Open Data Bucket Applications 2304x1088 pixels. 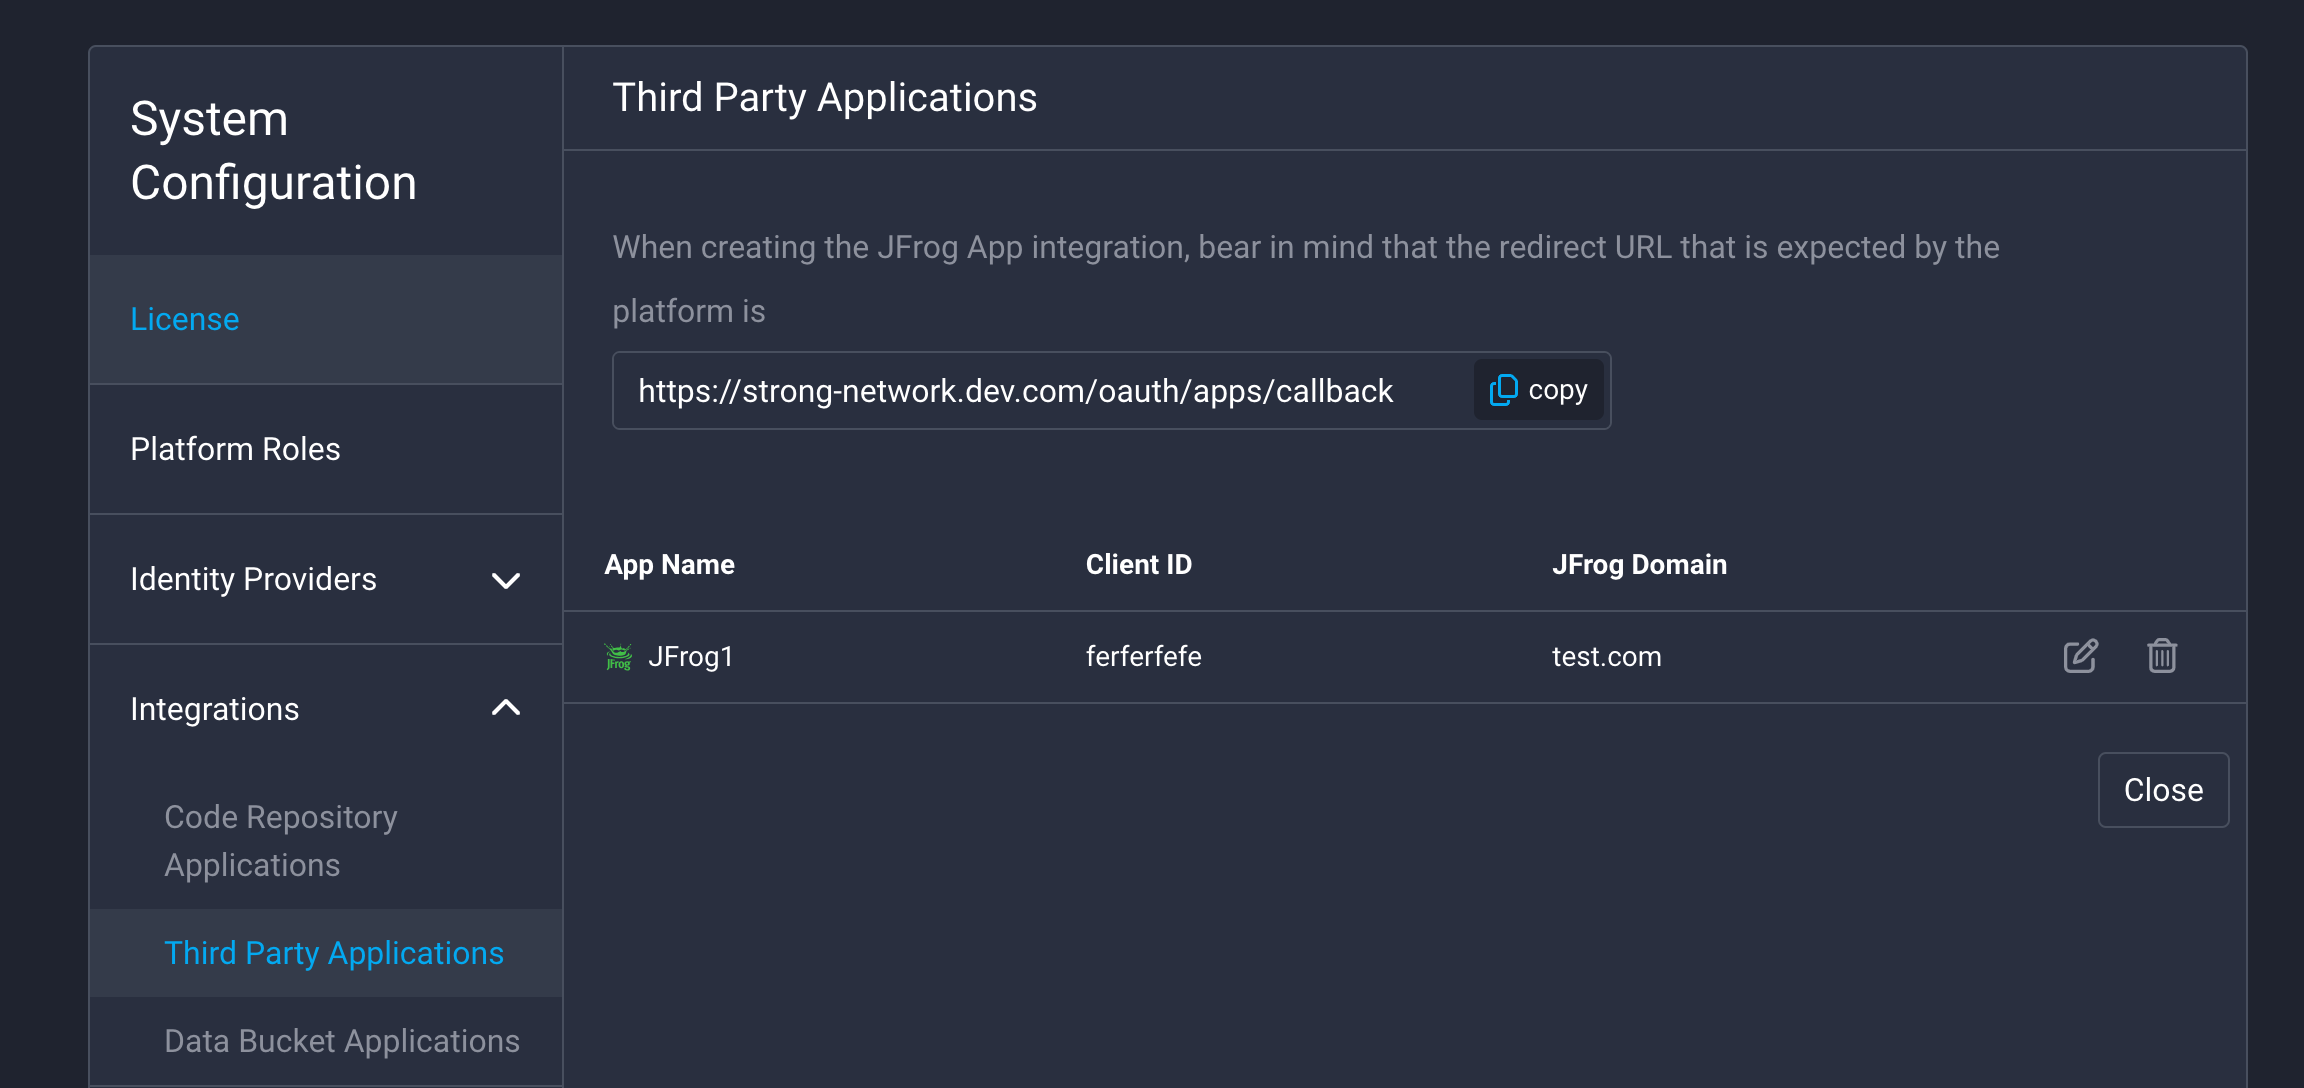pos(341,1040)
